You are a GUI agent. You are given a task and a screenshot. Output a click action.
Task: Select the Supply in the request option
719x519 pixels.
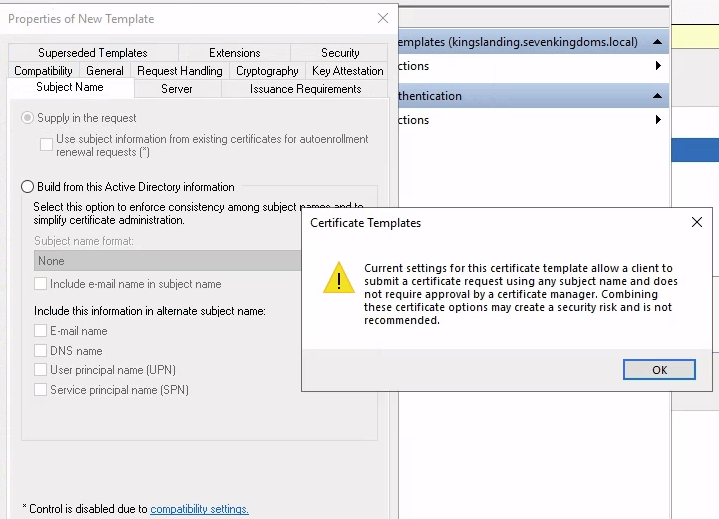28,118
